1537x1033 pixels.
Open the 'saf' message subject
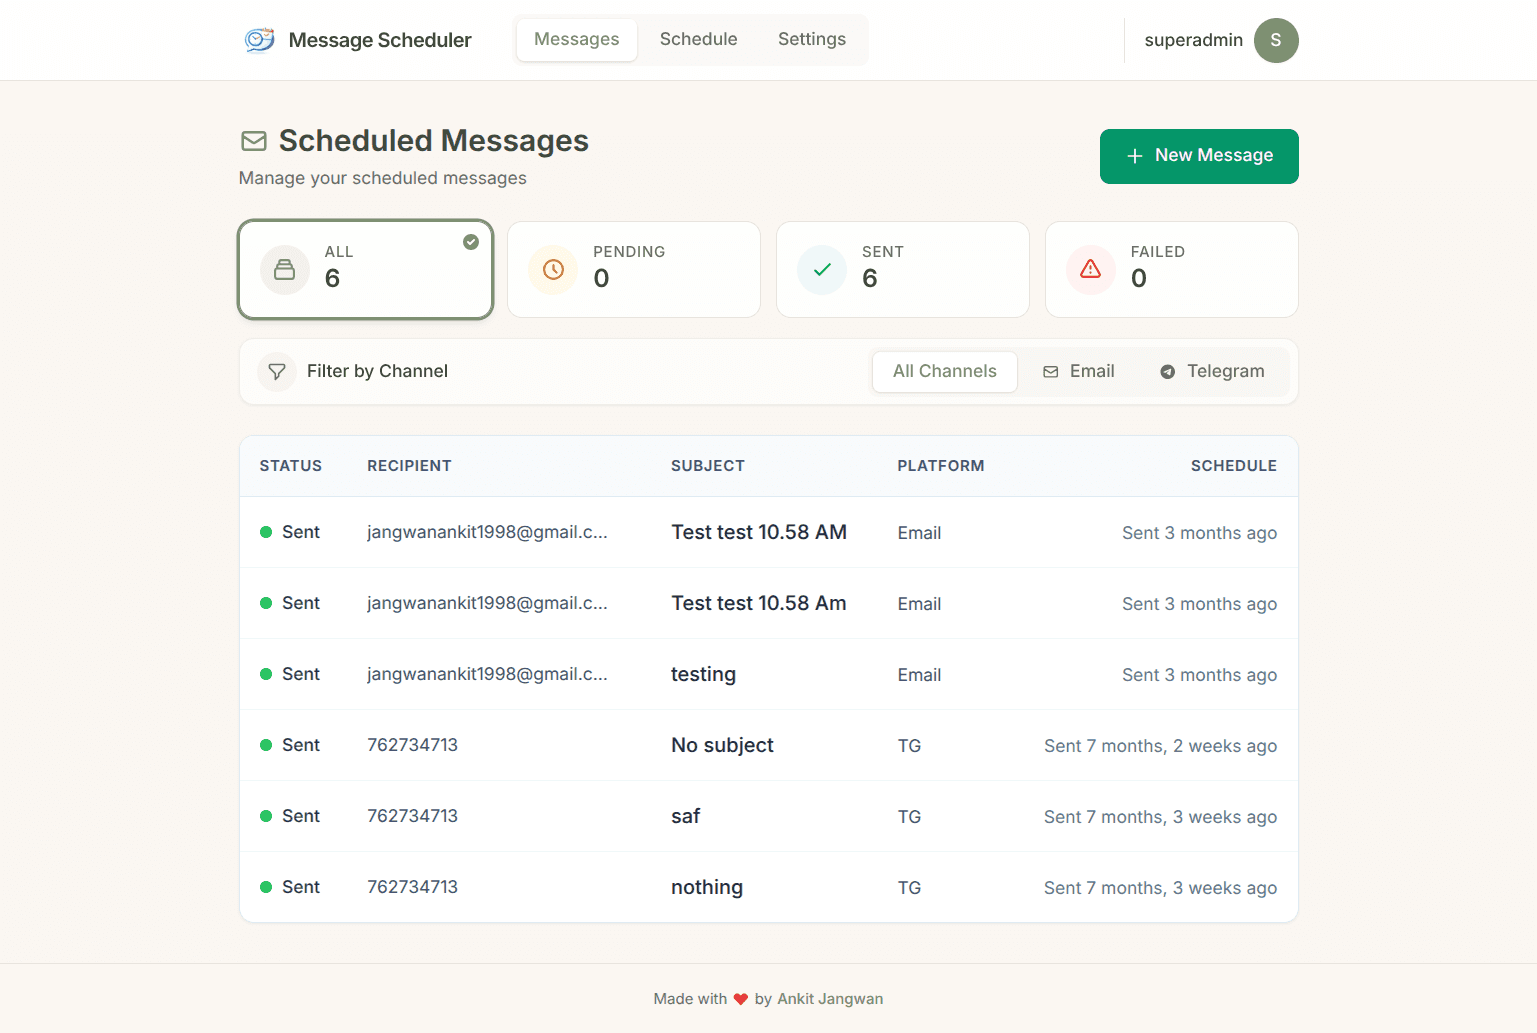pyautogui.click(x=685, y=816)
